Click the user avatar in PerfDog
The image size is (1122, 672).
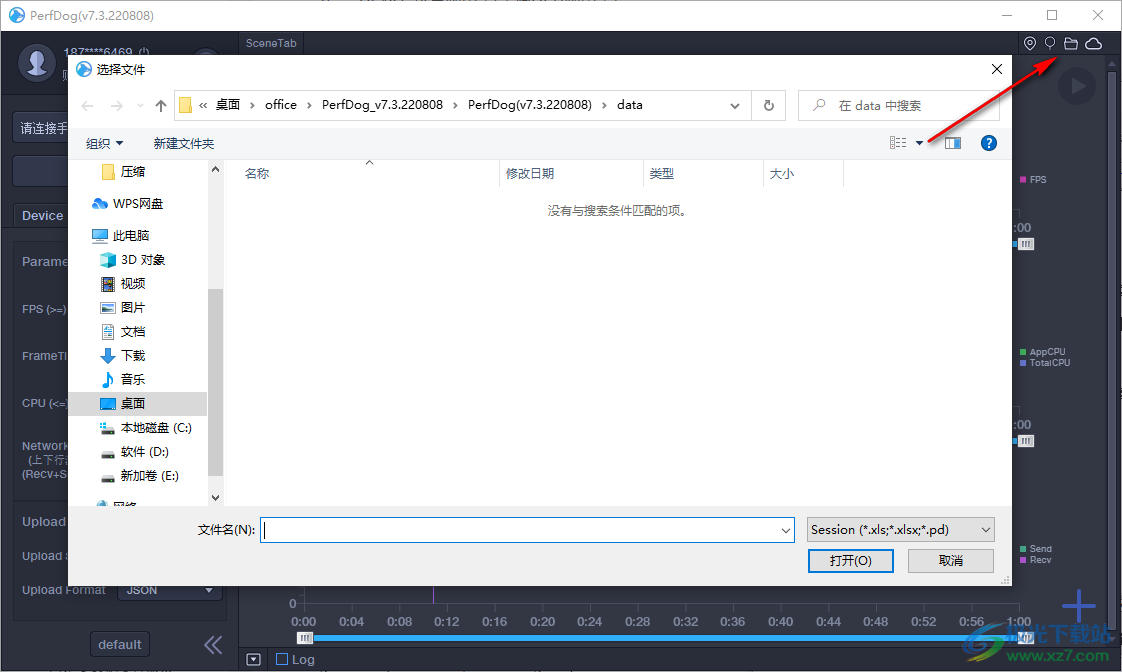[36, 63]
